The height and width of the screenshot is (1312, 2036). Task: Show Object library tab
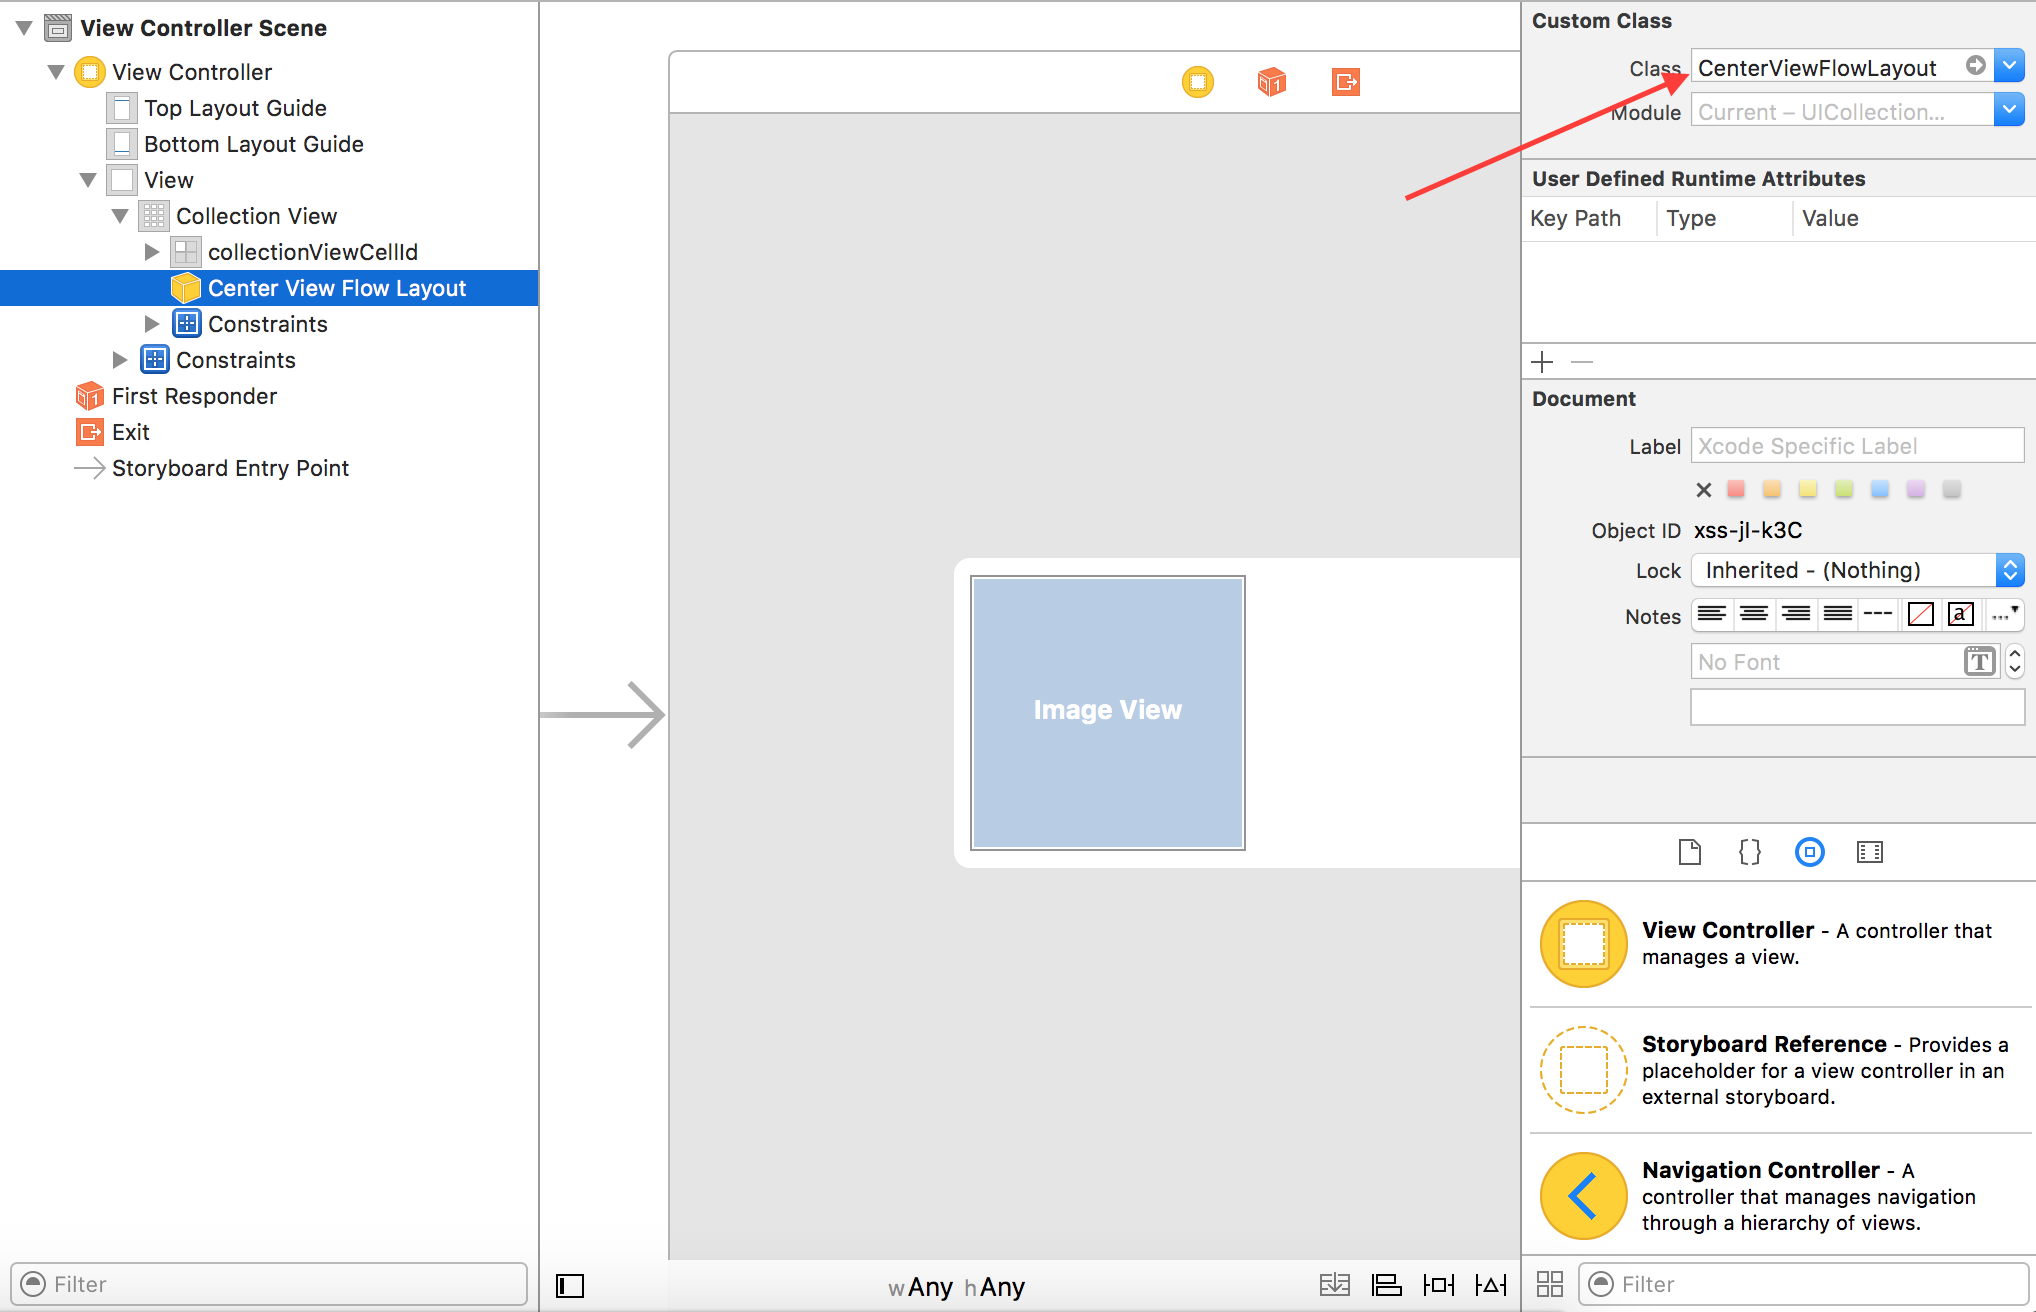point(1809,852)
